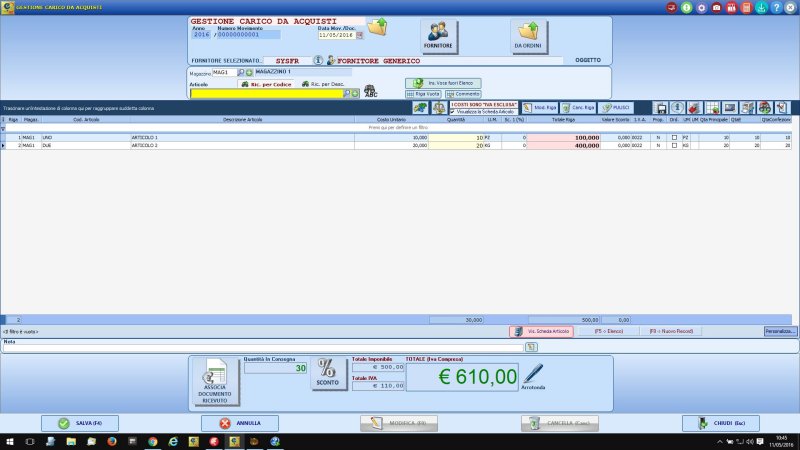
Task: Click the info circle icon in grid toolbar
Action: click(x=677, y=108)
